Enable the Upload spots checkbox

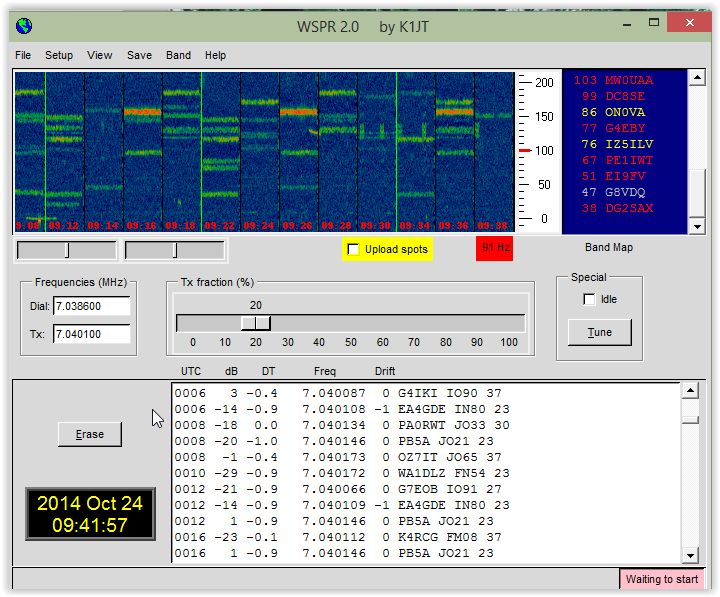[353, 249]
